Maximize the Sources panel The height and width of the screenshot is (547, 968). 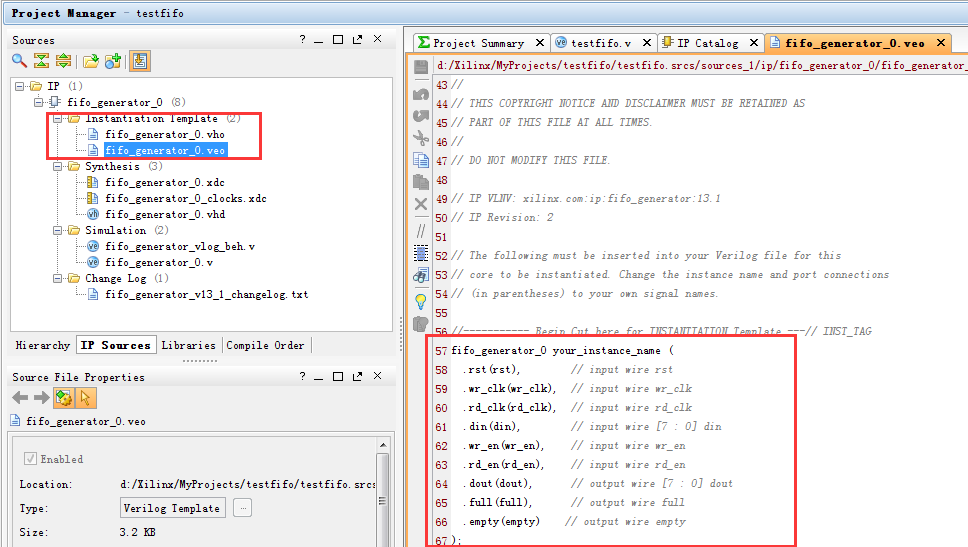pyautogui.click(x=338, y=39)
